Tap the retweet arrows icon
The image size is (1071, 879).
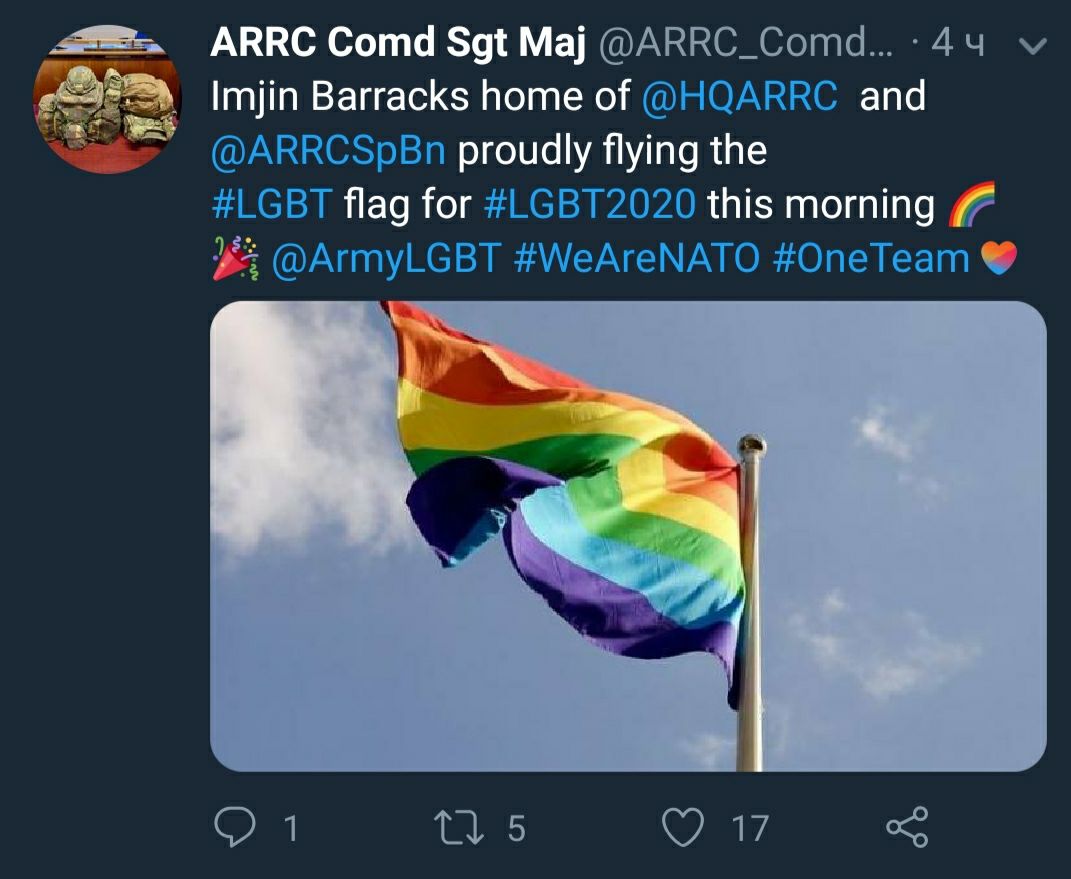point(460,827)
